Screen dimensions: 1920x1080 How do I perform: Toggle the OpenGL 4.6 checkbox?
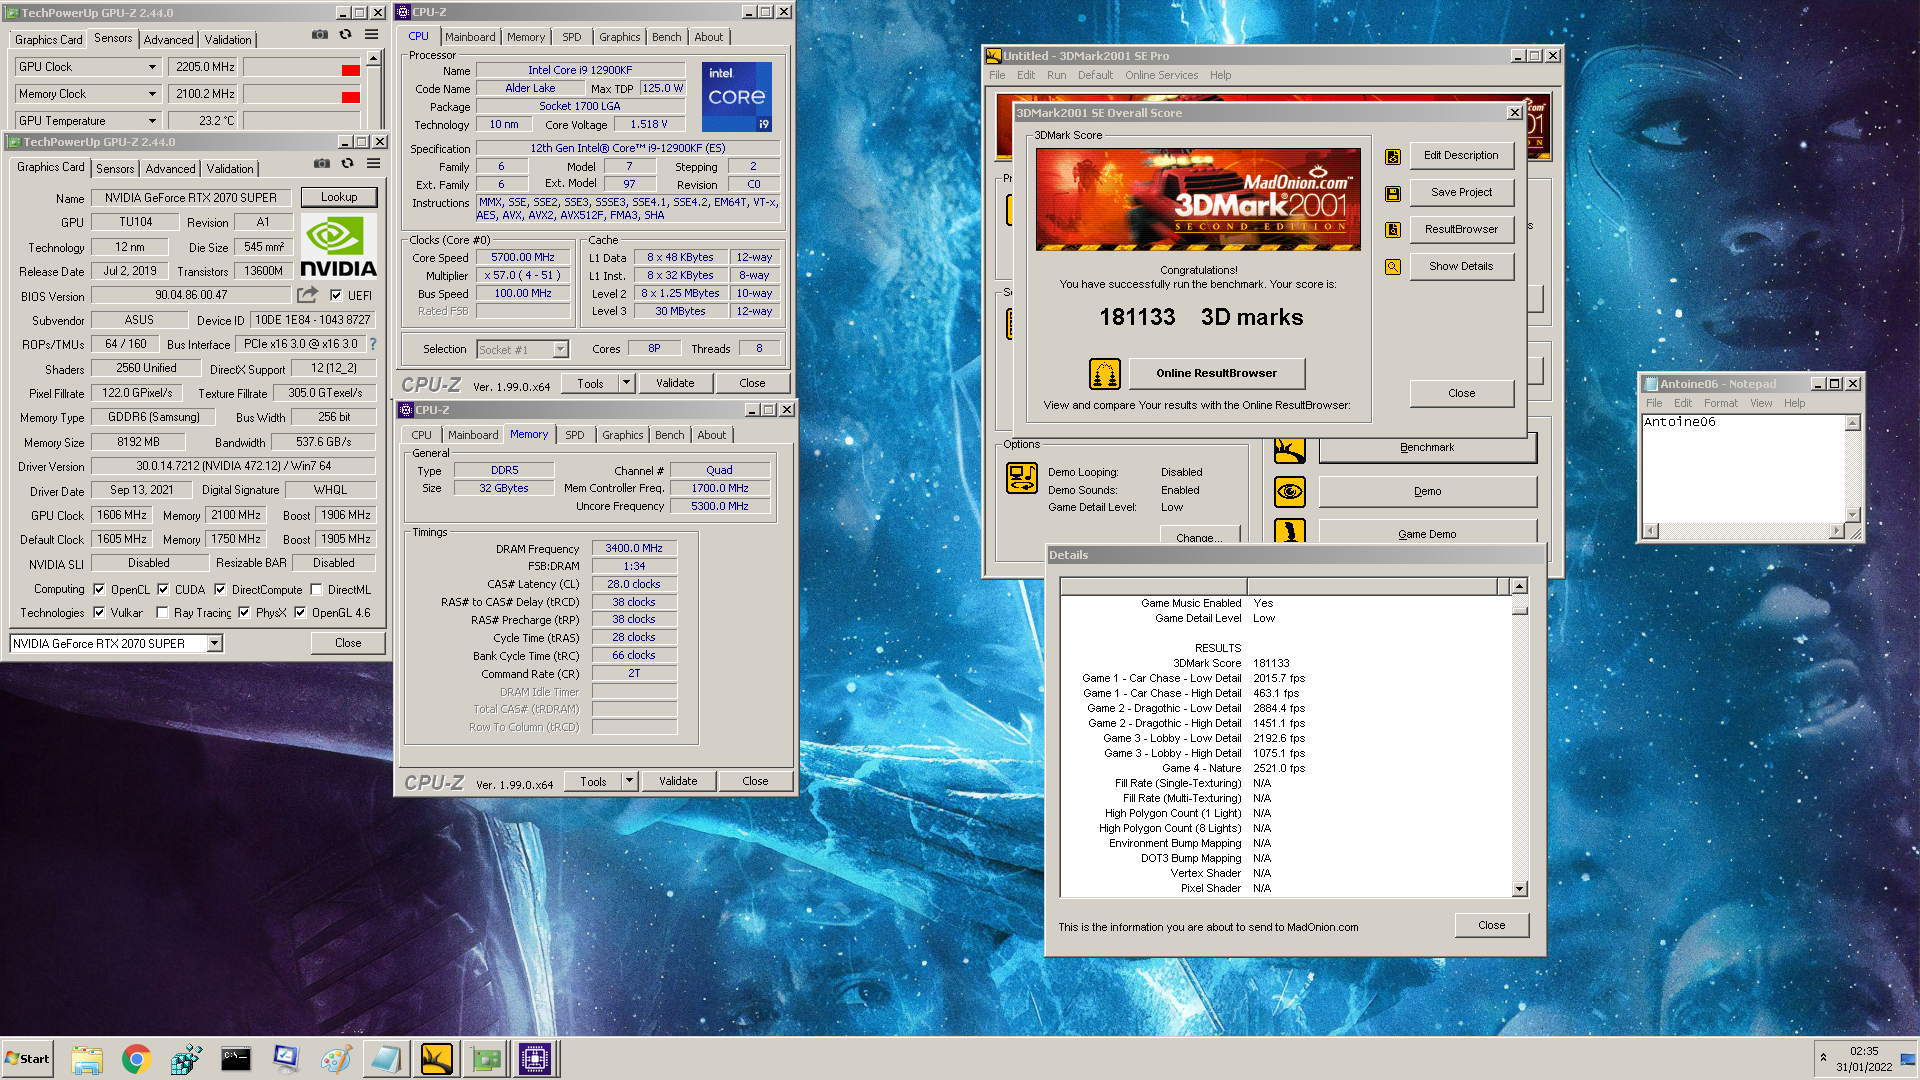pyautogui.click(x=300, y=612)
